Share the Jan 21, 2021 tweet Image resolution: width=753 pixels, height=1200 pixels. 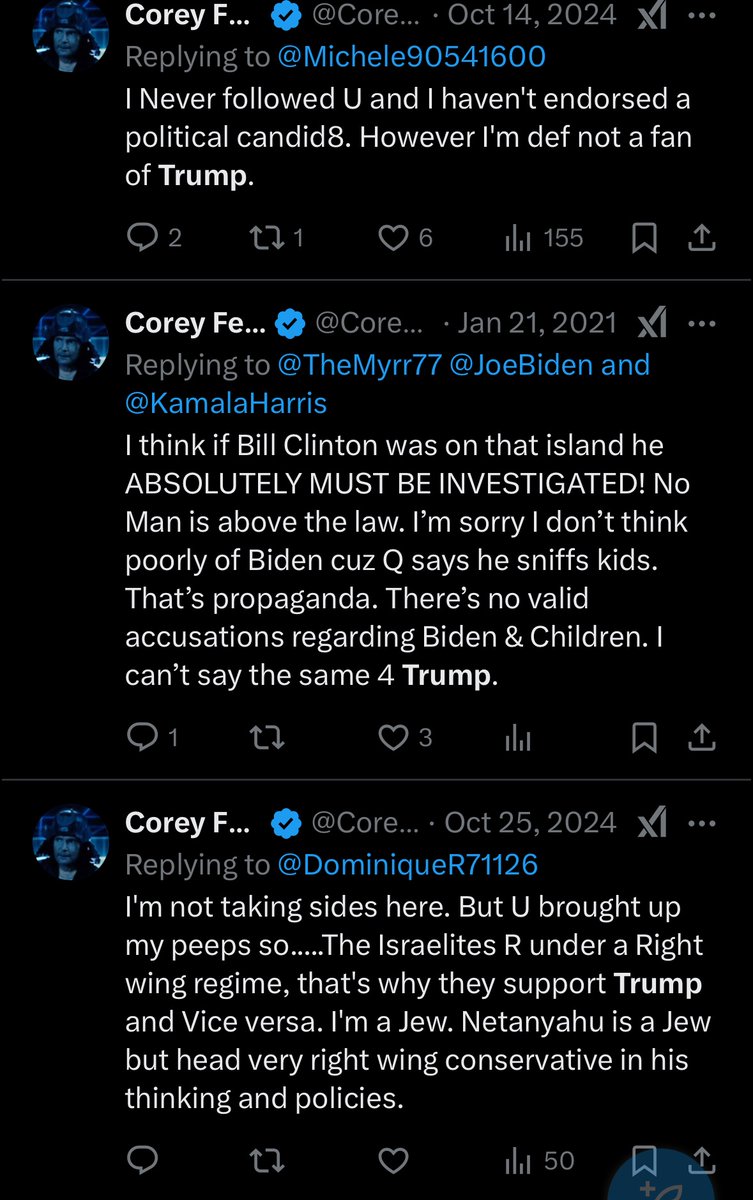coord(703,738)
